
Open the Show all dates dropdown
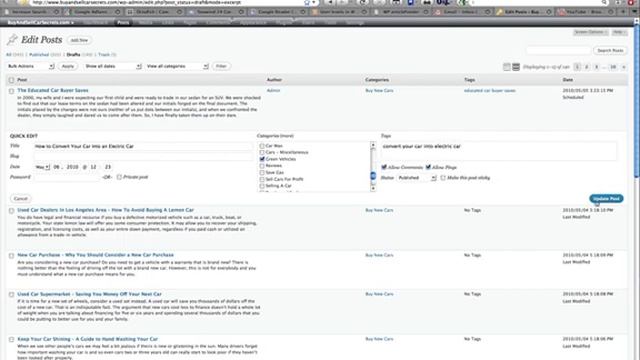(112, 66)
